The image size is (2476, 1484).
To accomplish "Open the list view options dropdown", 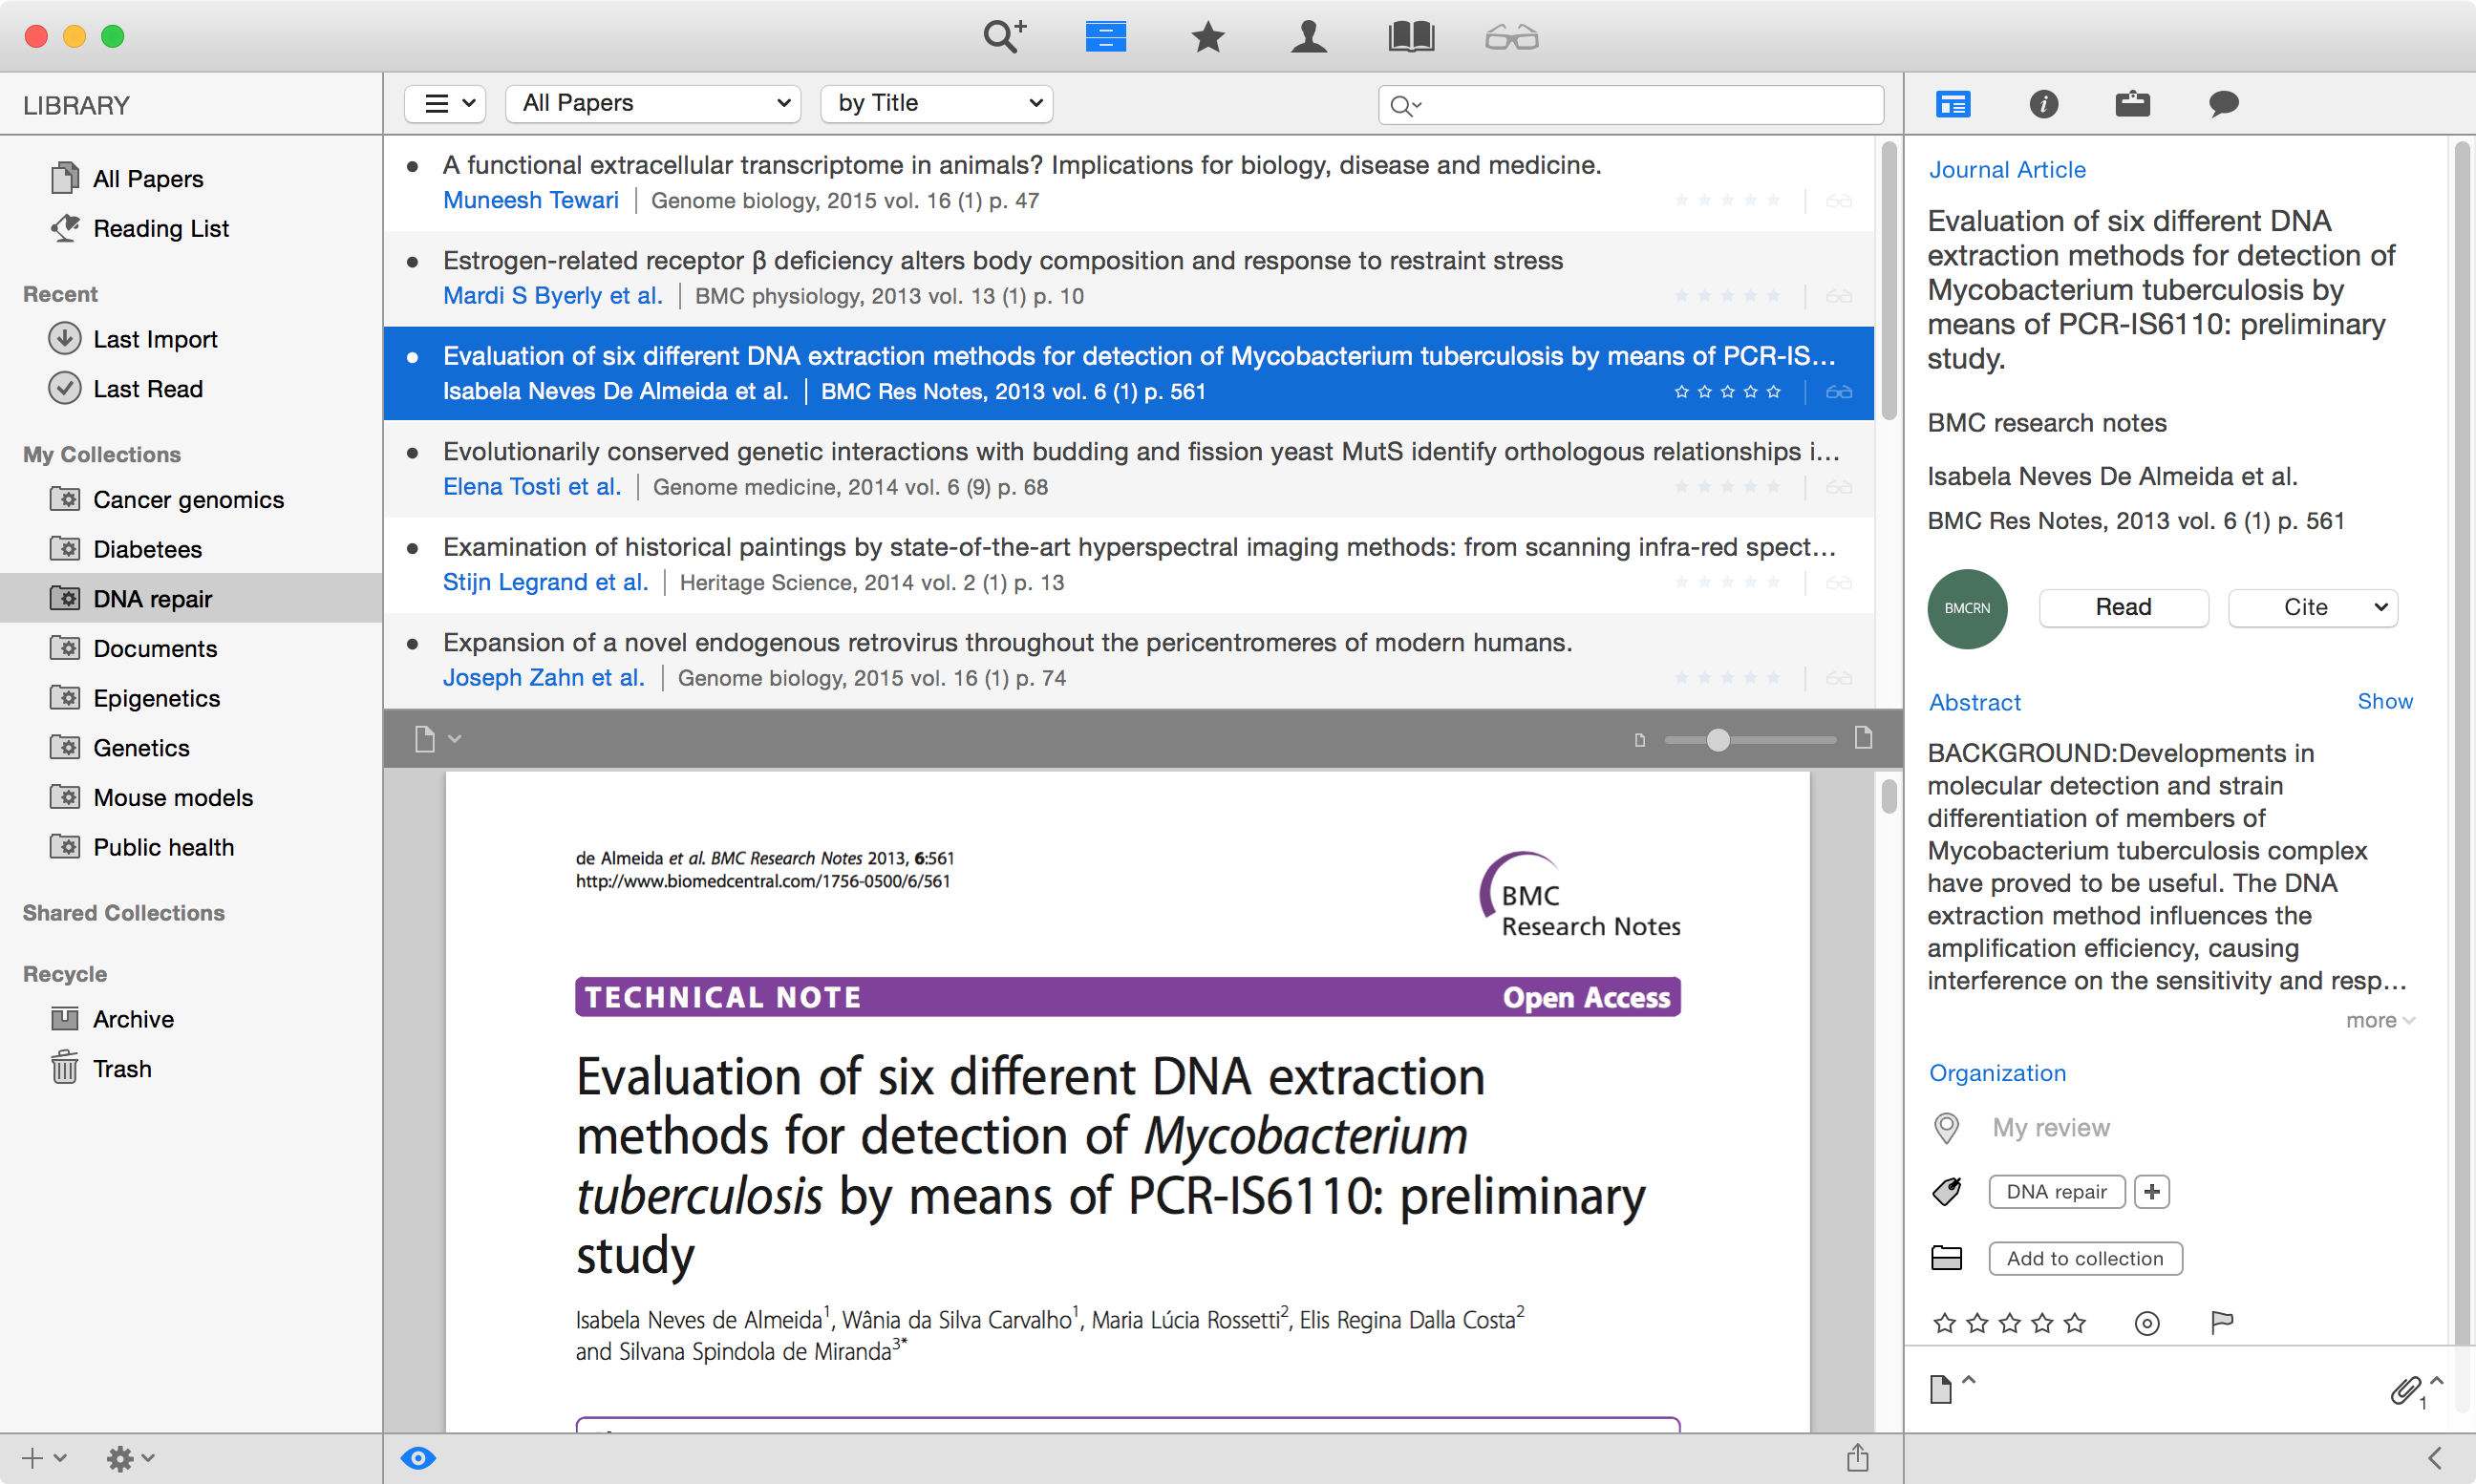I will (446, 103).
